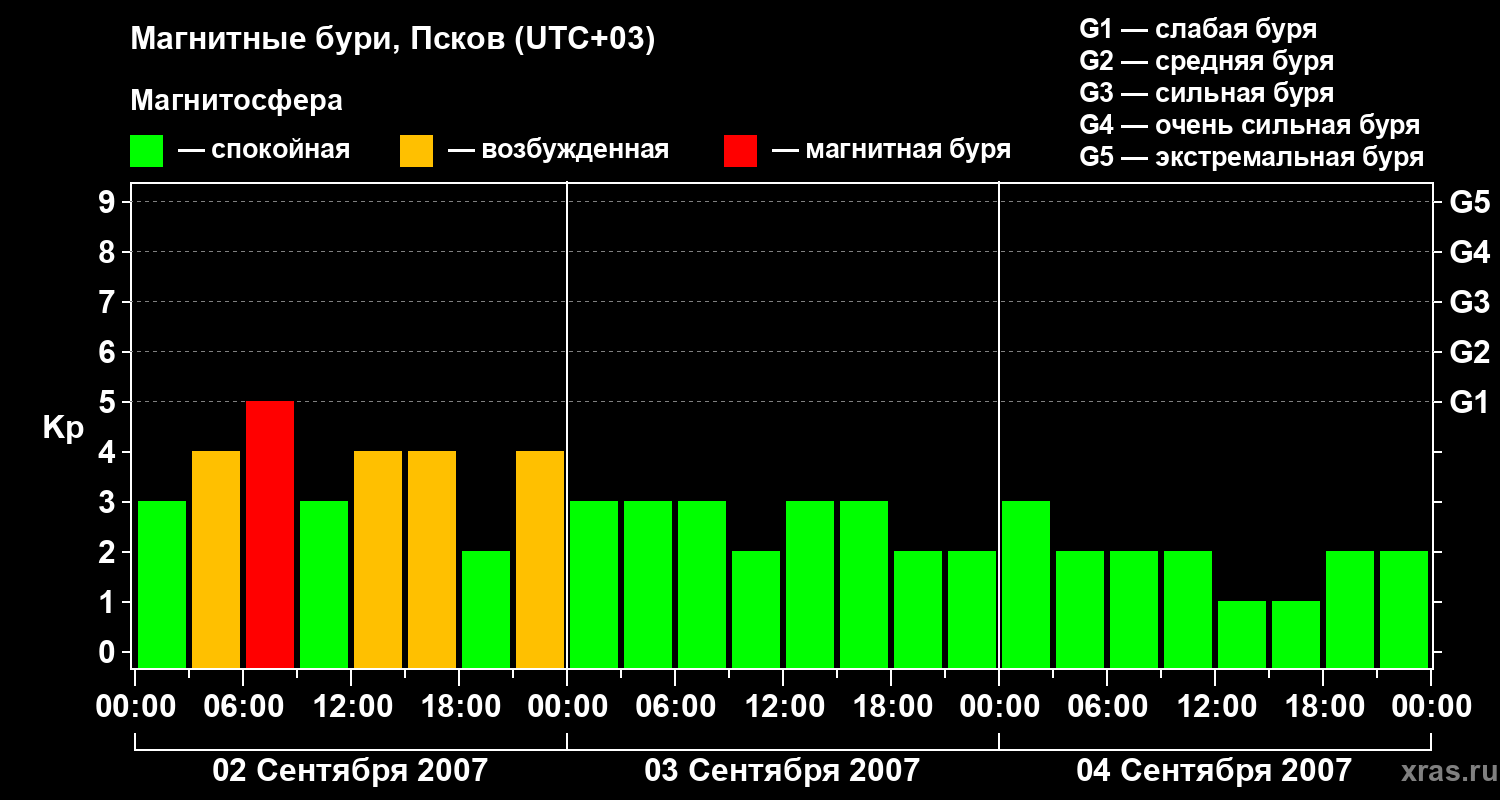
Task: Click the Kp 2 bar starting 09:00 on 03 Сентября
Action: click(756, 610)
